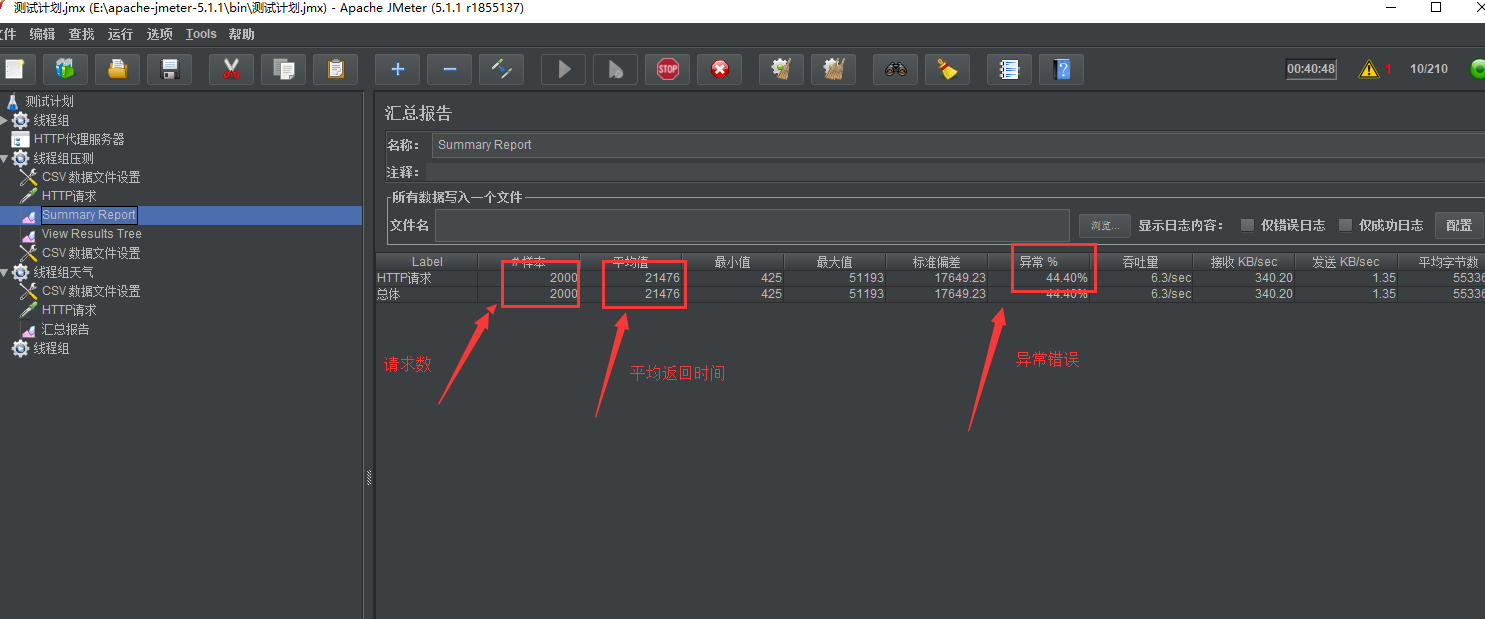Open the Function Helper list icon
The height and width of the screenshot is (619, 1485).
[x=1009, y=69]
